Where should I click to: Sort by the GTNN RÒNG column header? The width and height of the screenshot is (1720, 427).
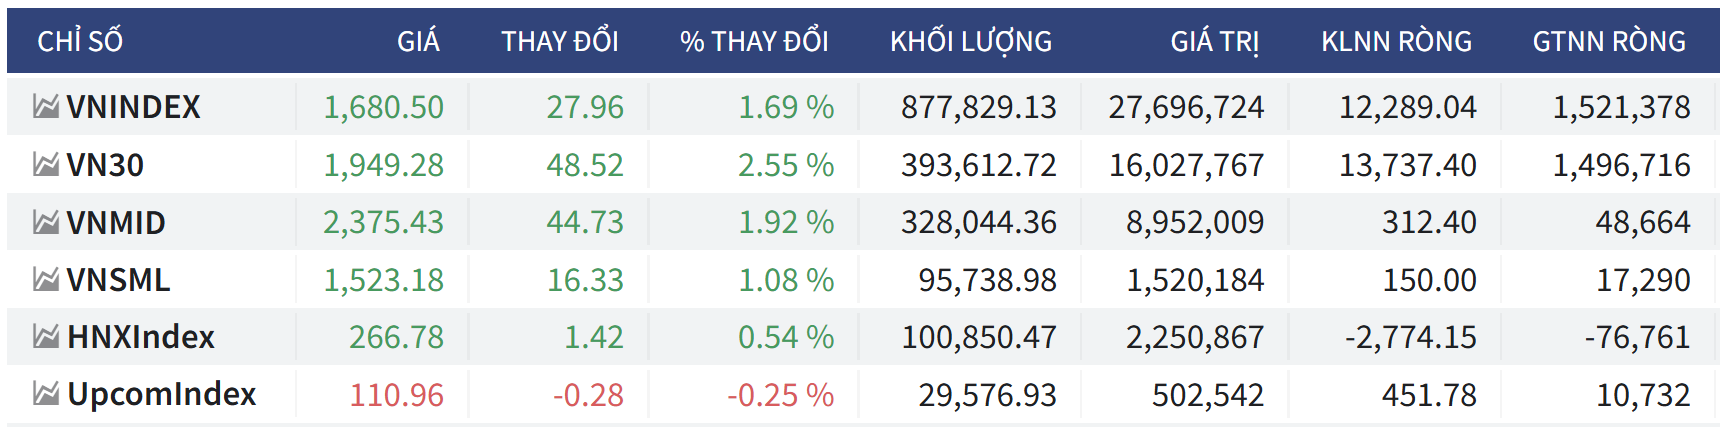pyautogui.click(x=1609, y=41)
